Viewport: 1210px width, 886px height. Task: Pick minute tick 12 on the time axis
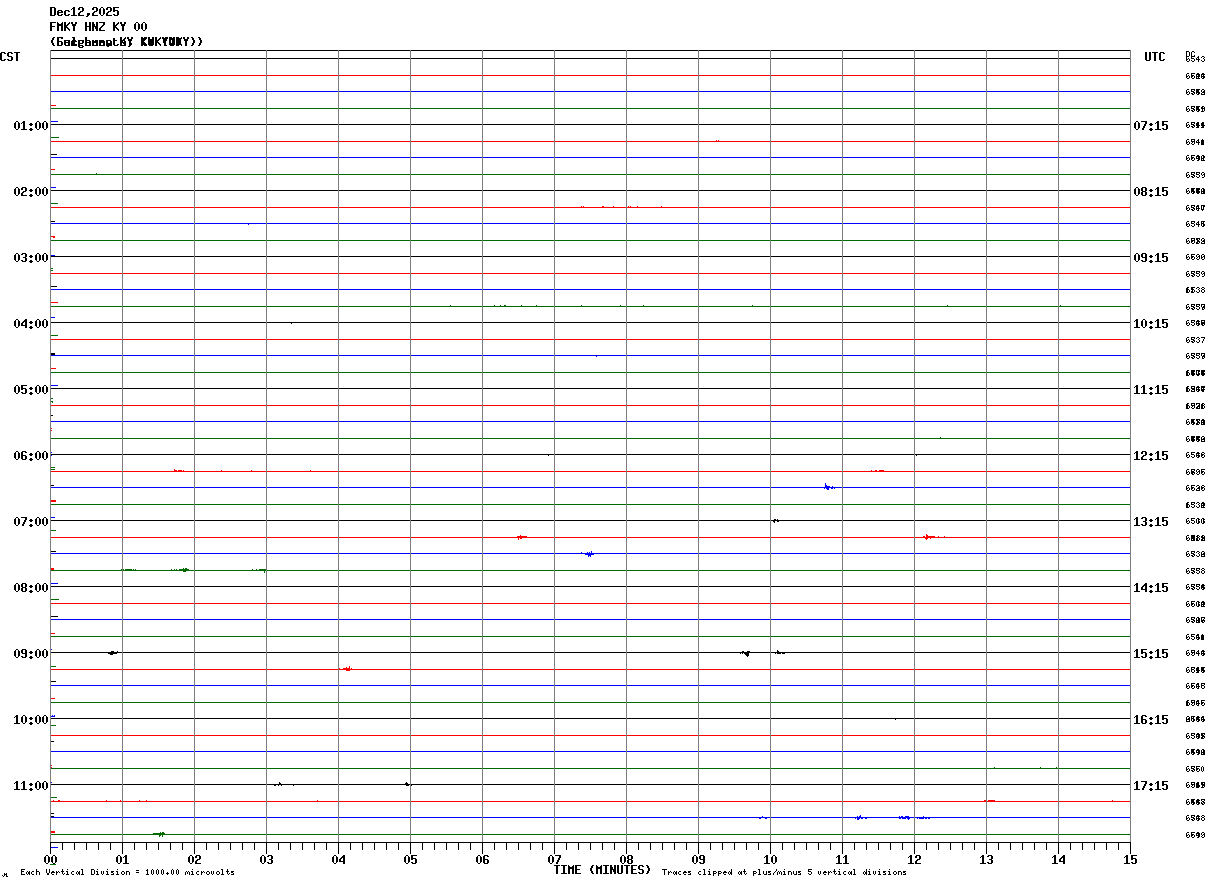(915, 859)
